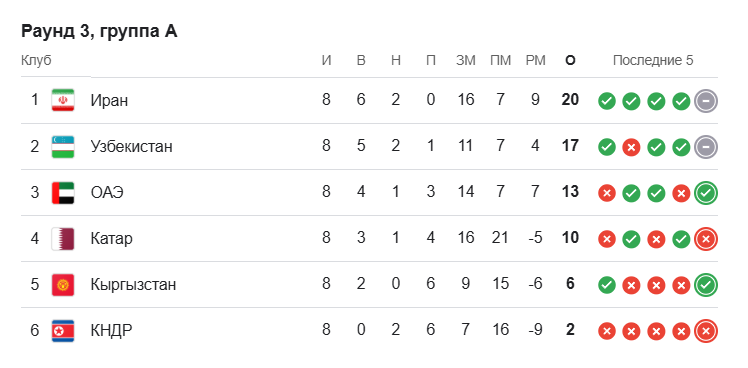Click the Раунд 3, группа А heading
The height and width of the screenshot is (368, 748).
click(x=99, y=32)
